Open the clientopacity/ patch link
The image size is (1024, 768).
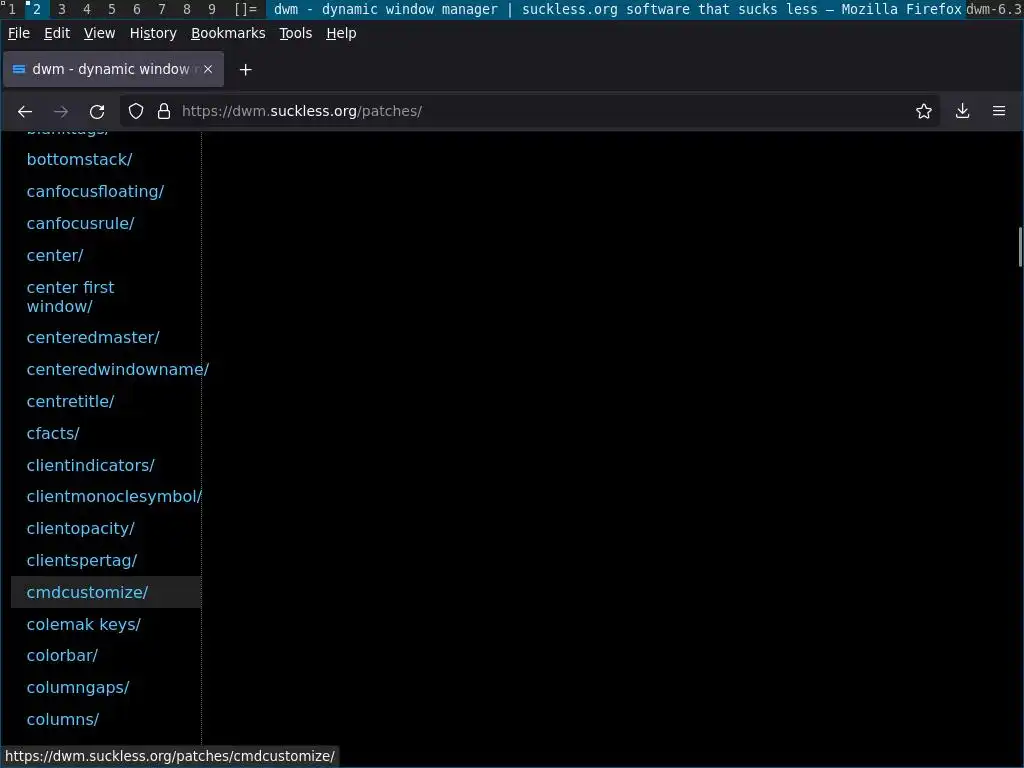click(80, 529)
